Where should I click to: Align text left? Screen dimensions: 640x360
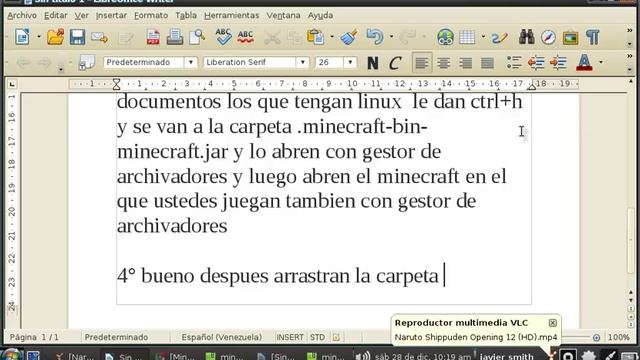coord(422,63)
